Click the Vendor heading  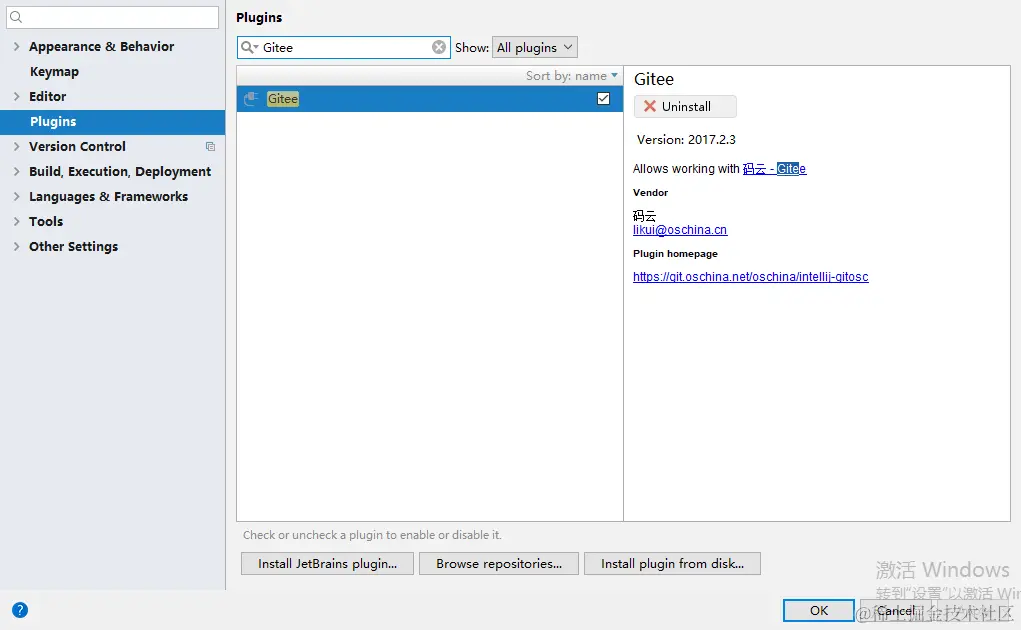[650, 193]
